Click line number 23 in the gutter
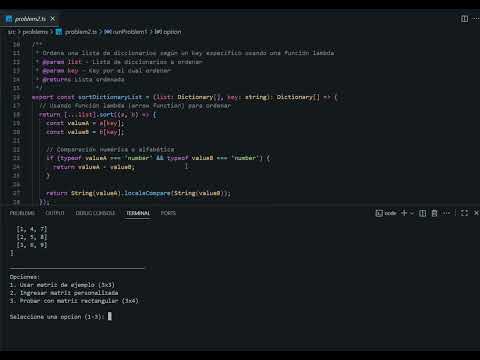This screenshot has height=360, width=480. click(16, 158)
